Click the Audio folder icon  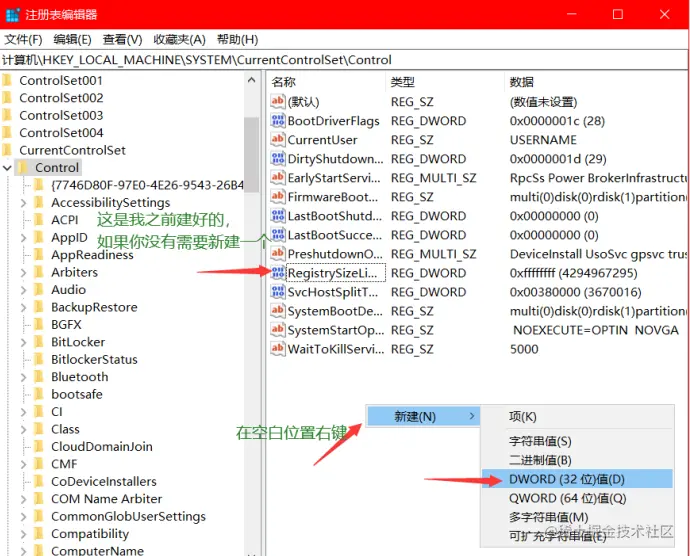click(39, 289)
